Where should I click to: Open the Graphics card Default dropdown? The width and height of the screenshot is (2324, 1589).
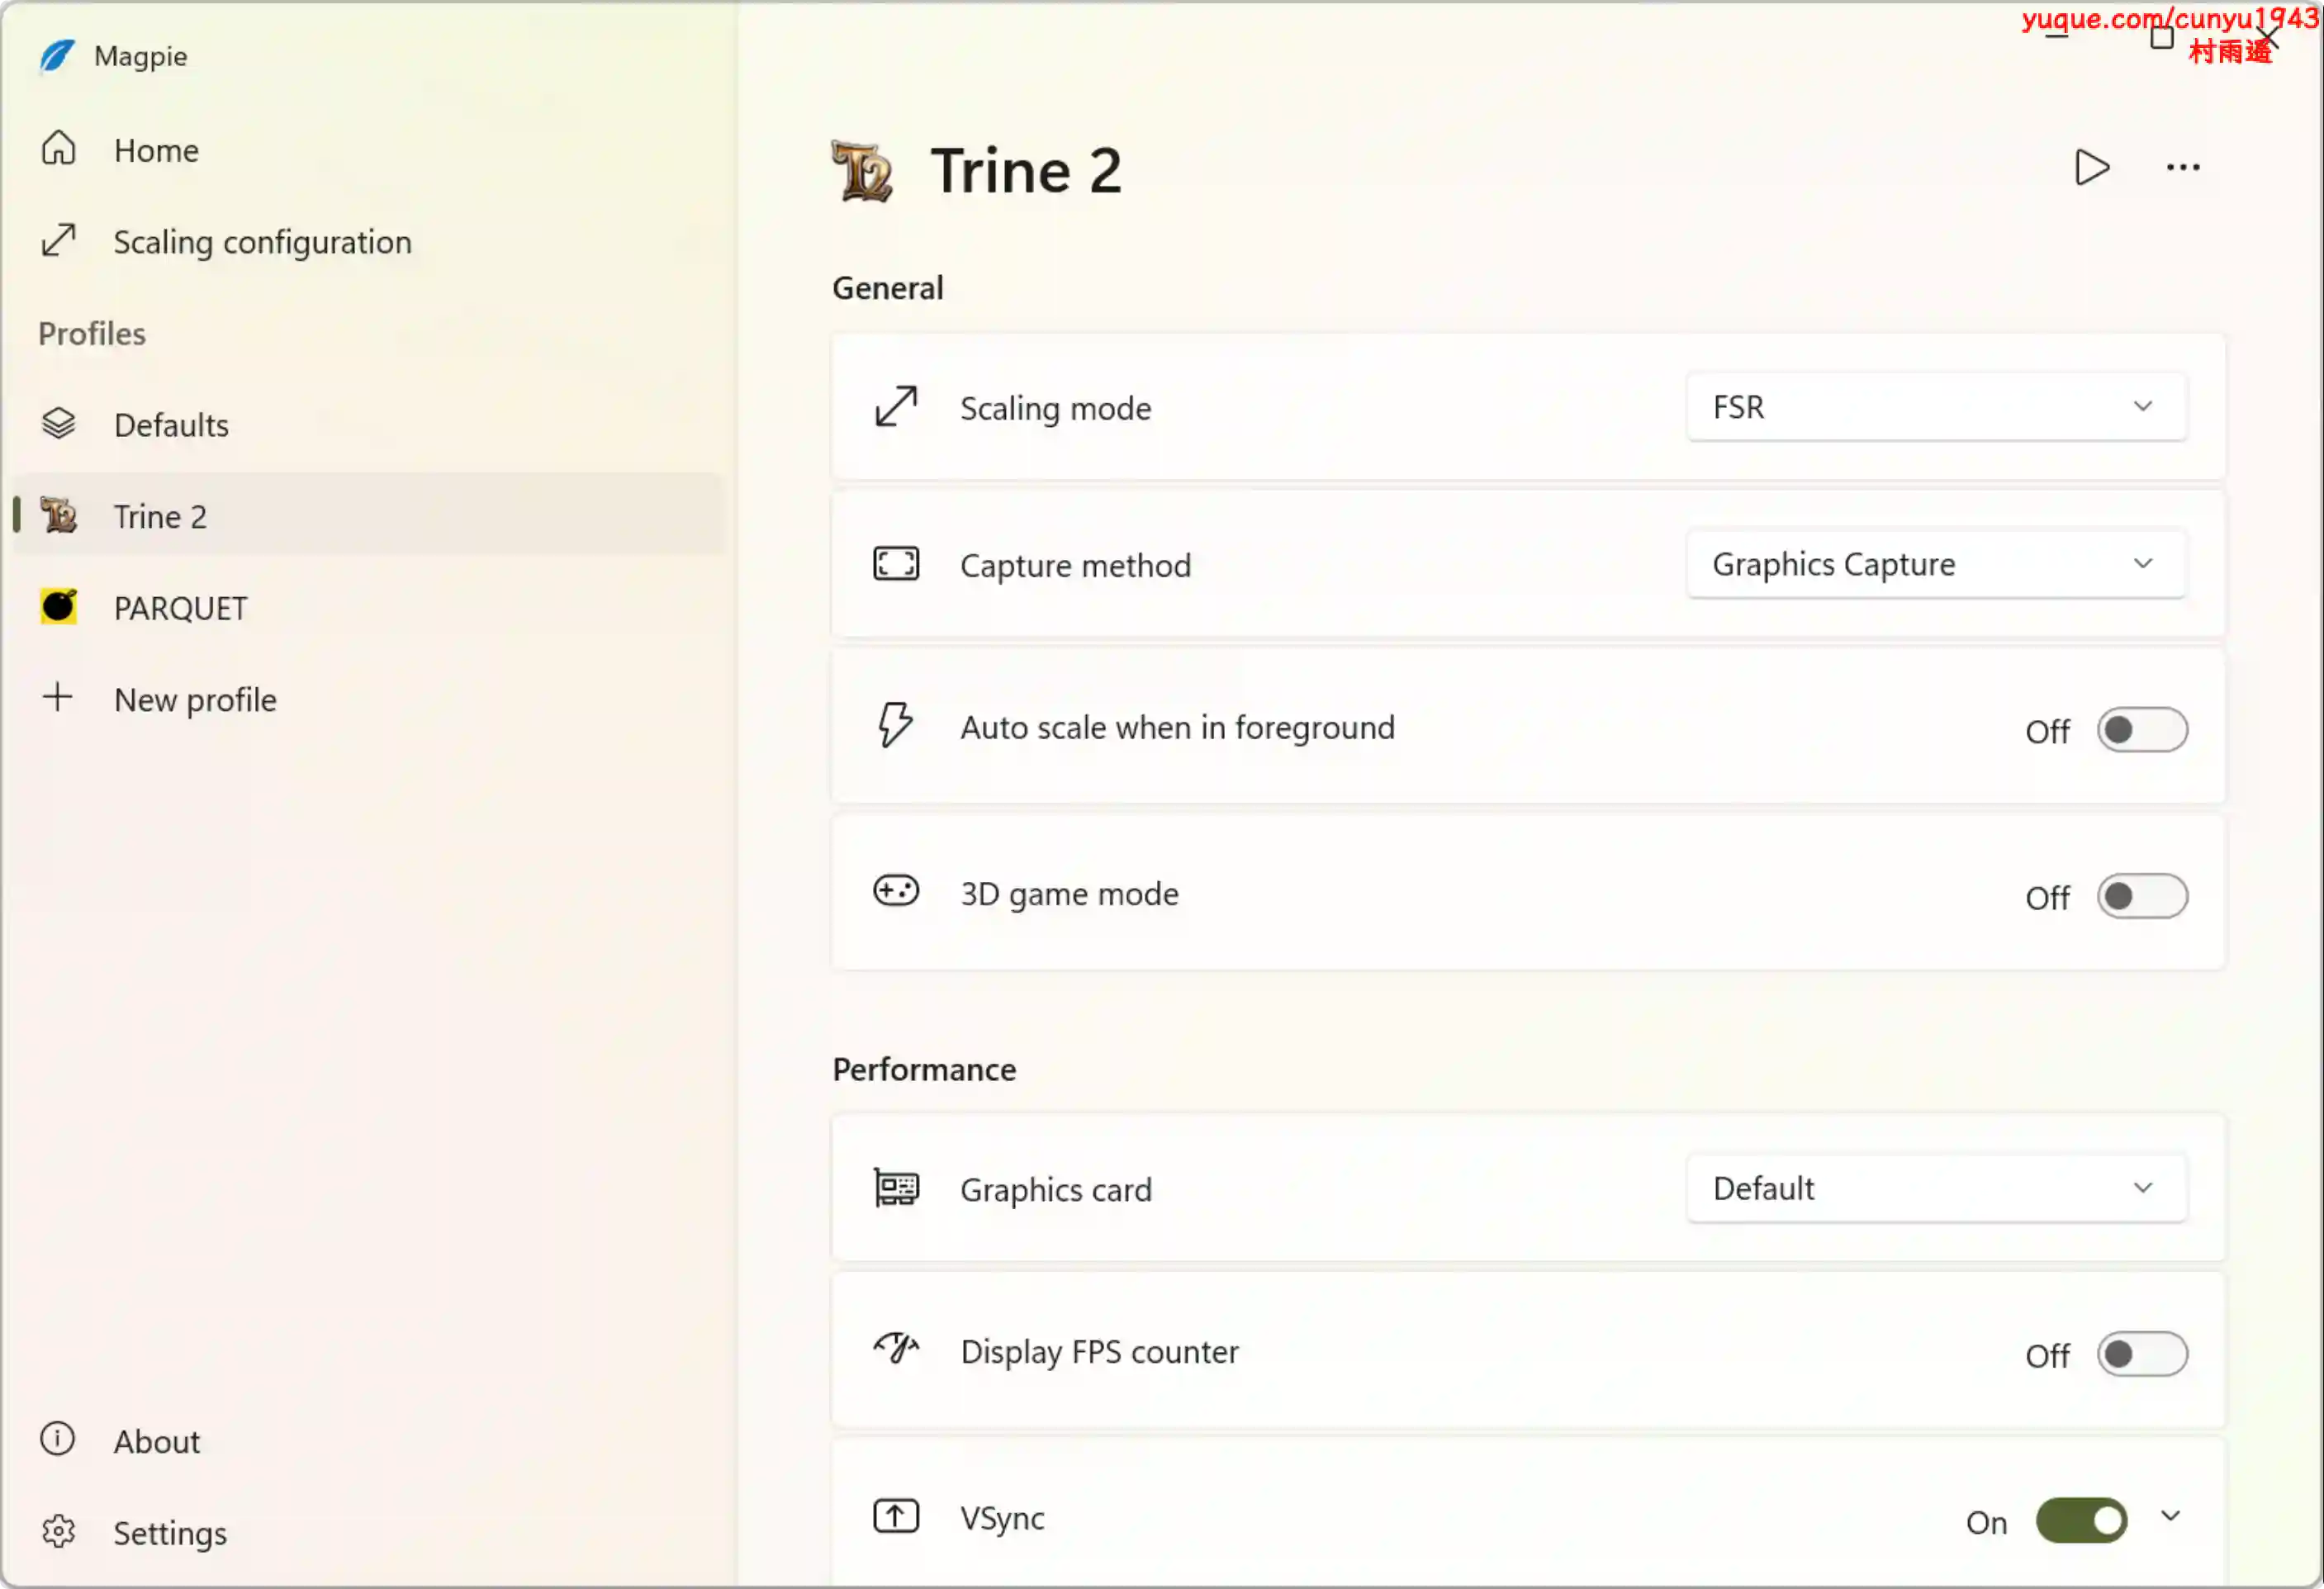point(1936,1188)
